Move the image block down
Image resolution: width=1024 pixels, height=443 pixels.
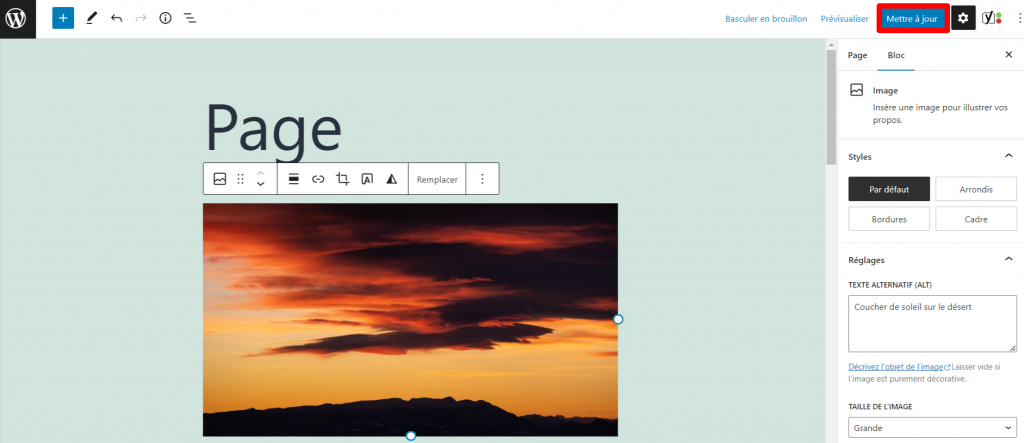(261, 185)
